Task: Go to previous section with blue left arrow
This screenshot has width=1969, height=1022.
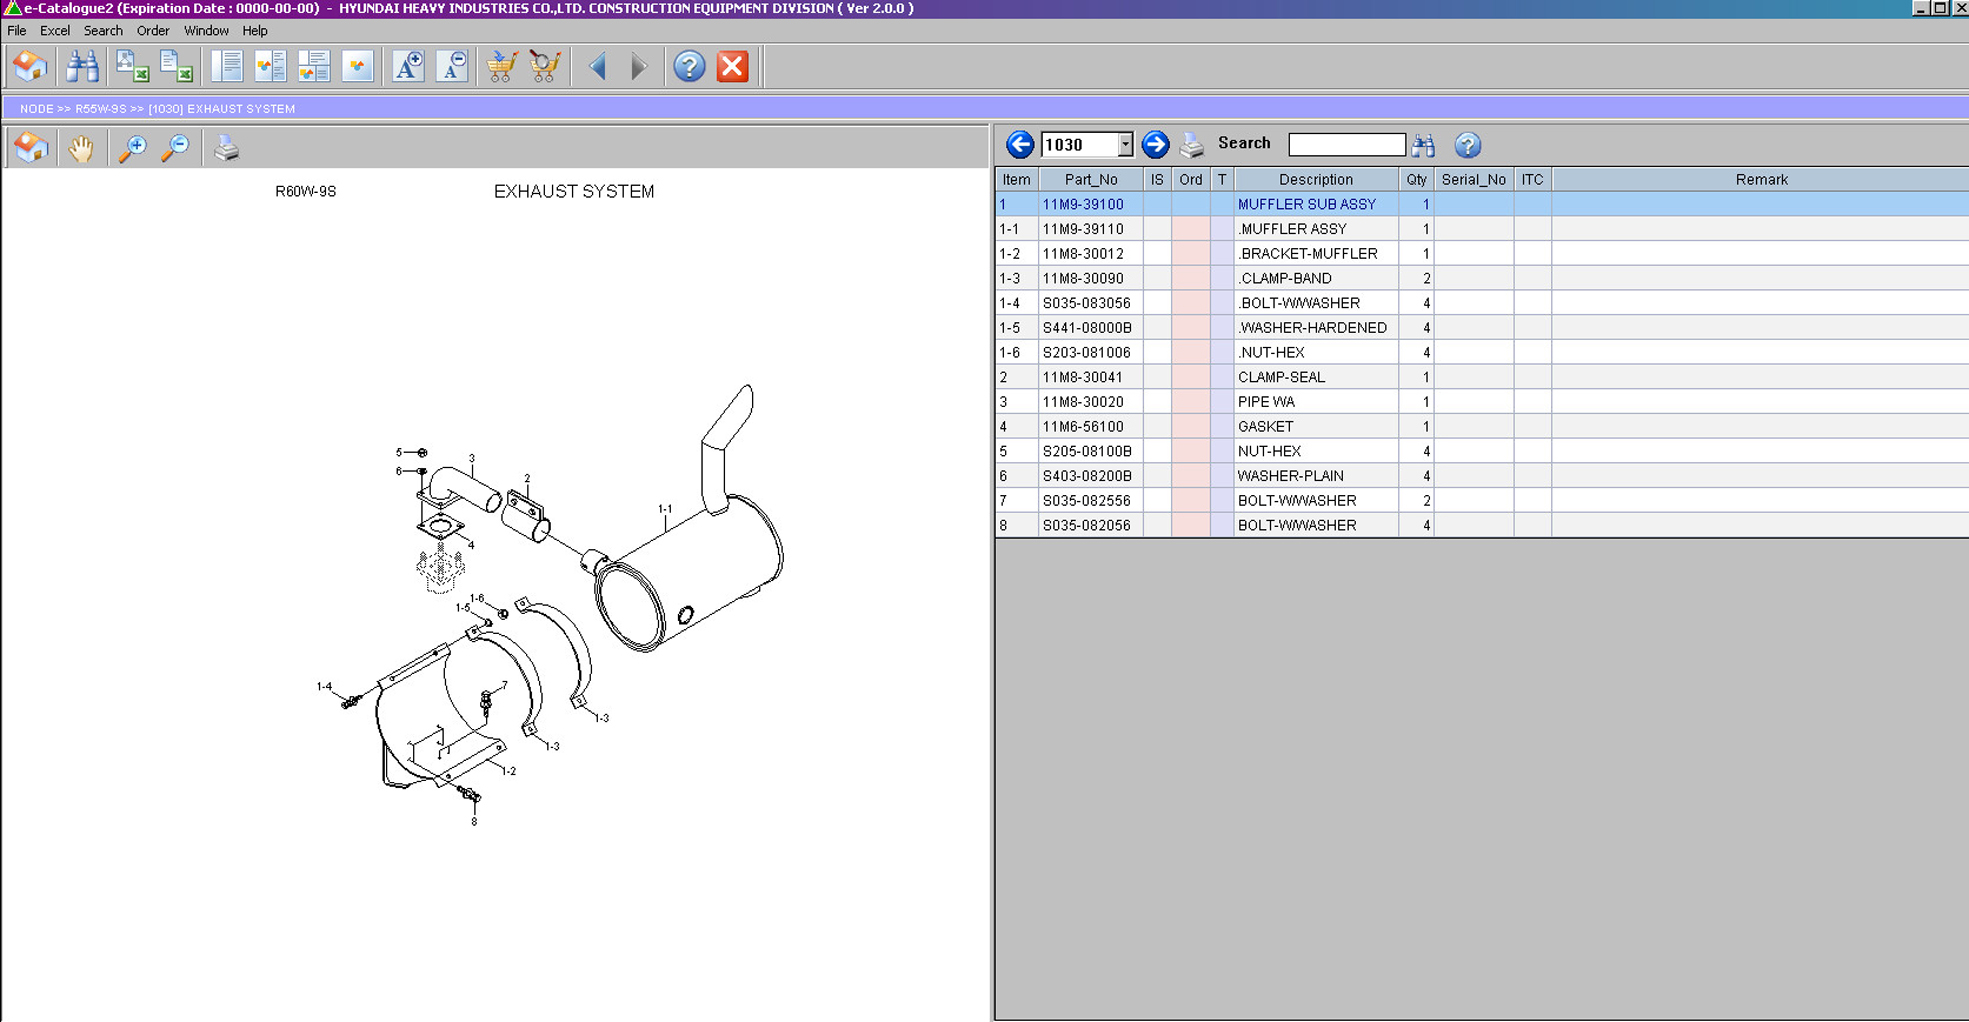Action: pos(1019,144)
